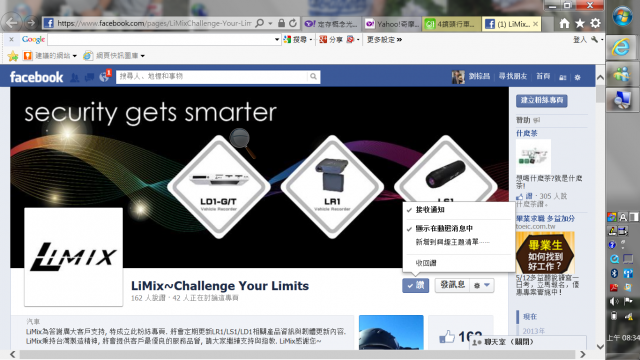
Task: Click the Windows Start orb
Action: point(622,16)
